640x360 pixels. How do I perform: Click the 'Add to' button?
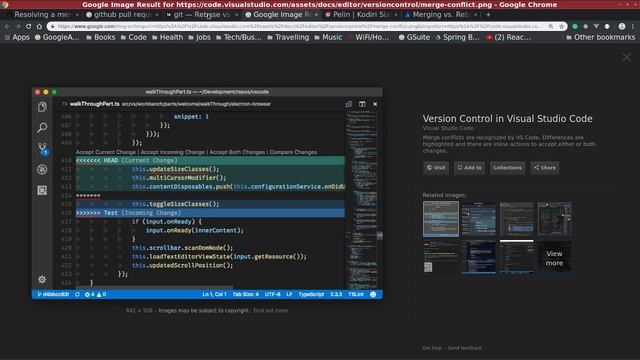point(469,168)
